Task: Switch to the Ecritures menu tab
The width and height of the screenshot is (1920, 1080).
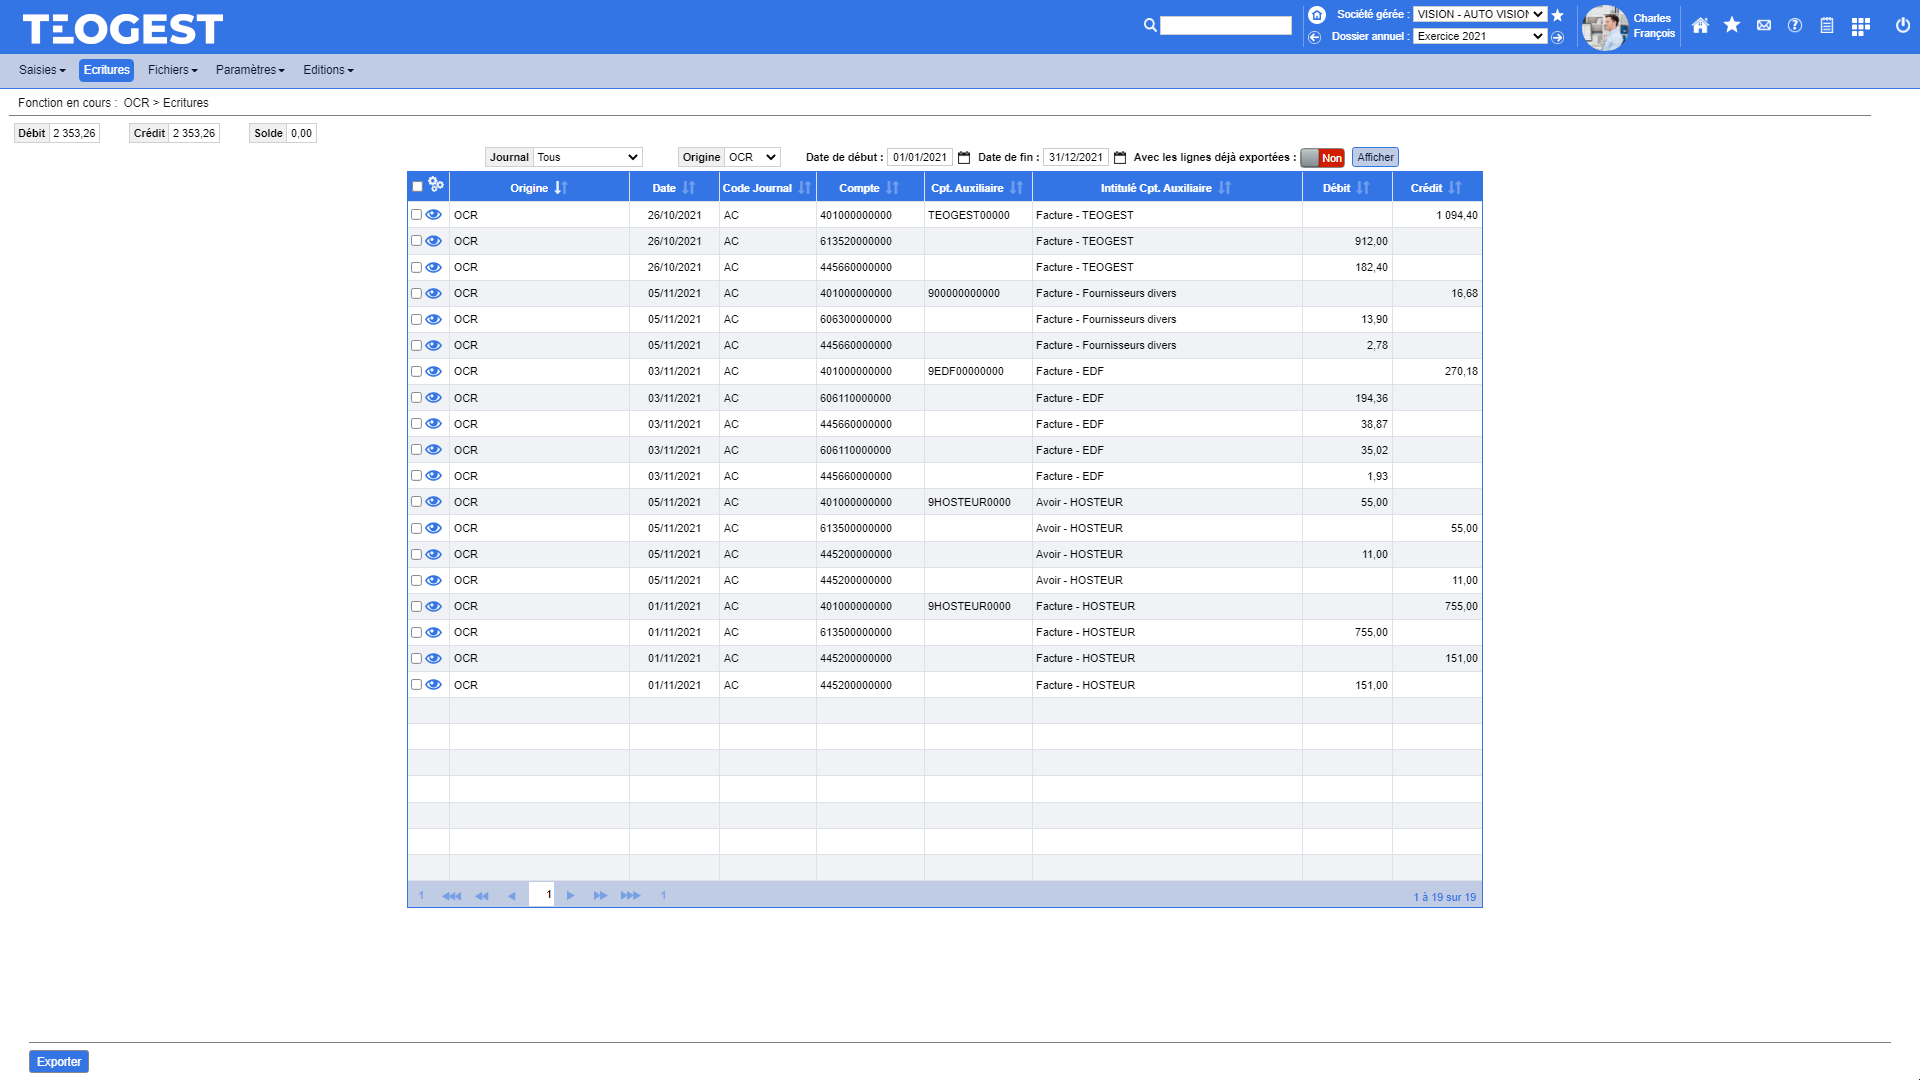Action: click(105, 70)
